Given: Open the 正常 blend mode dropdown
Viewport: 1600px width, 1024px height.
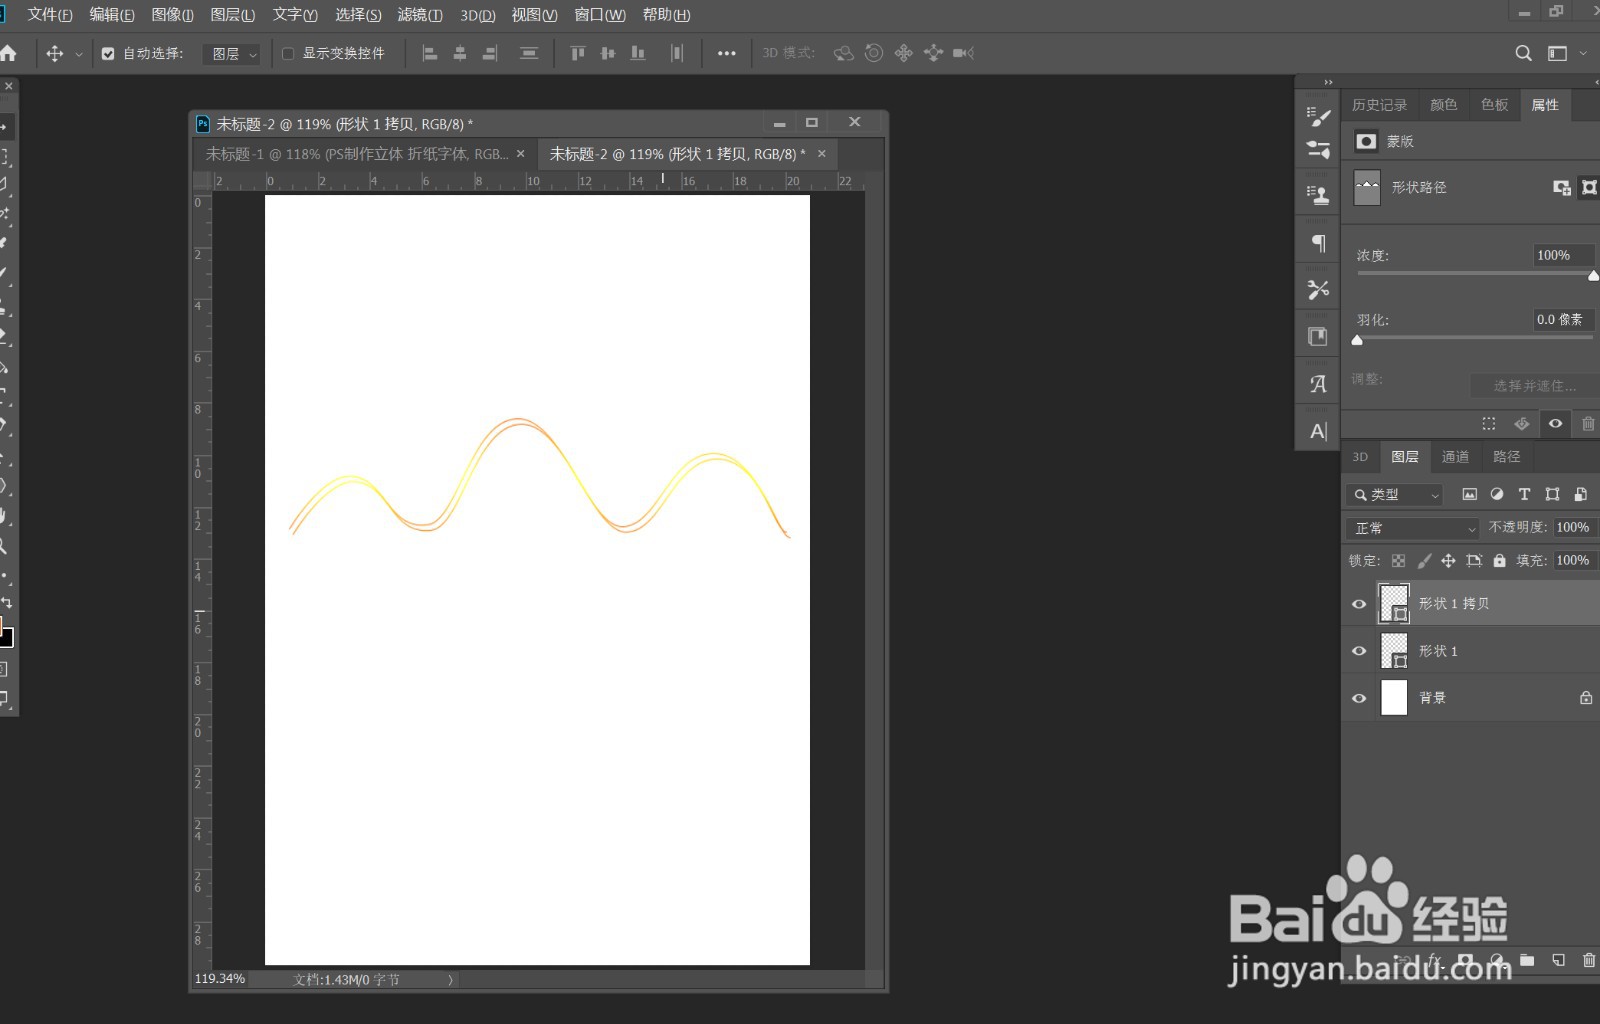Looking at the screenshot, I should [x=1412, y=528].
